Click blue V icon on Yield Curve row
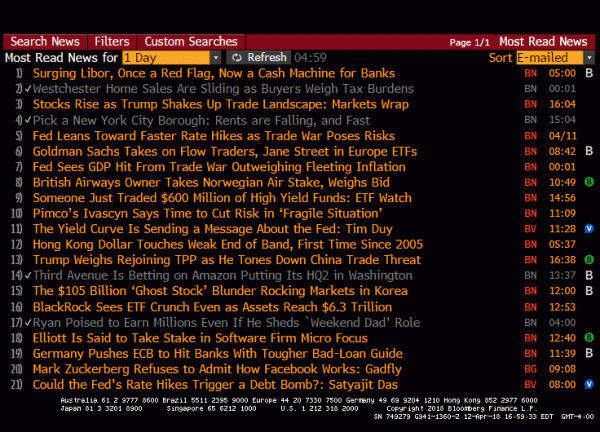The image size is (600, 432). 589,229
